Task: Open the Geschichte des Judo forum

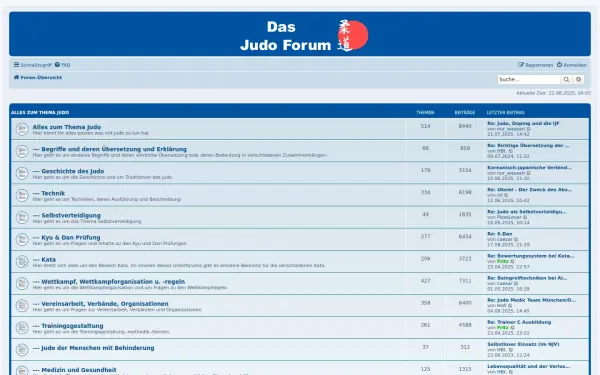Action: click(68, 171)
